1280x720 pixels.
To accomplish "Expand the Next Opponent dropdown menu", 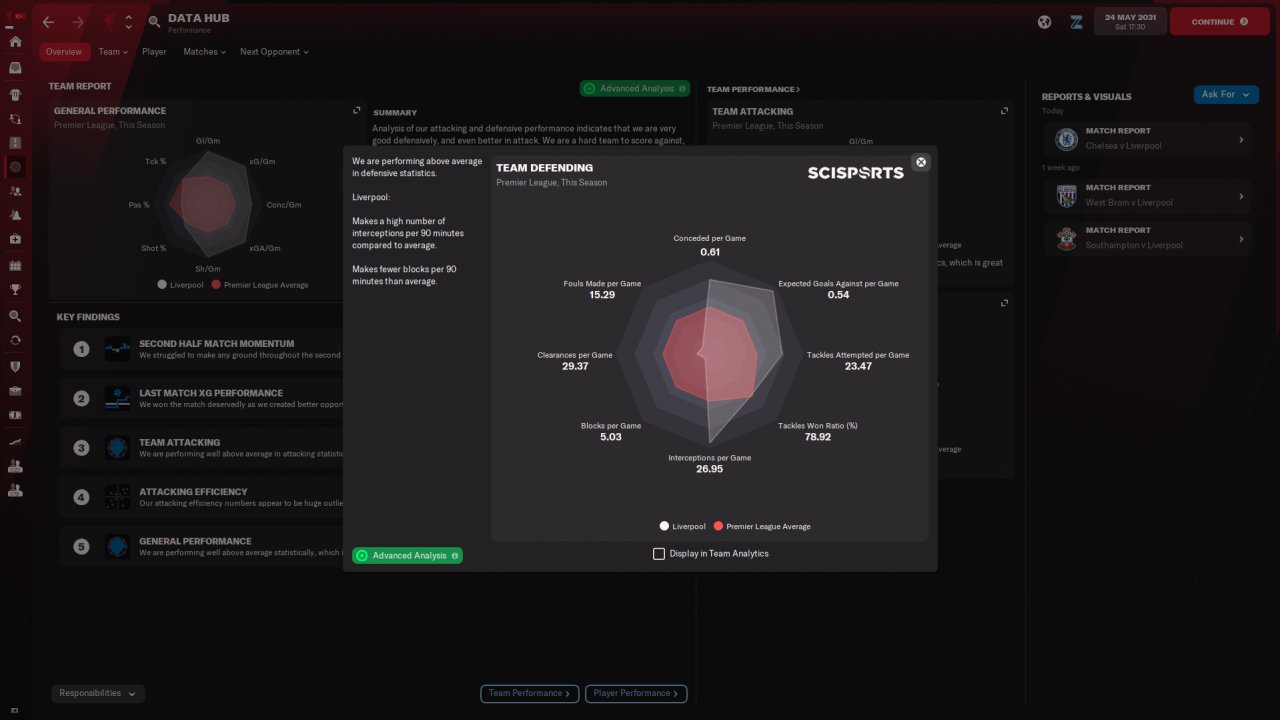I will (274, 52).
